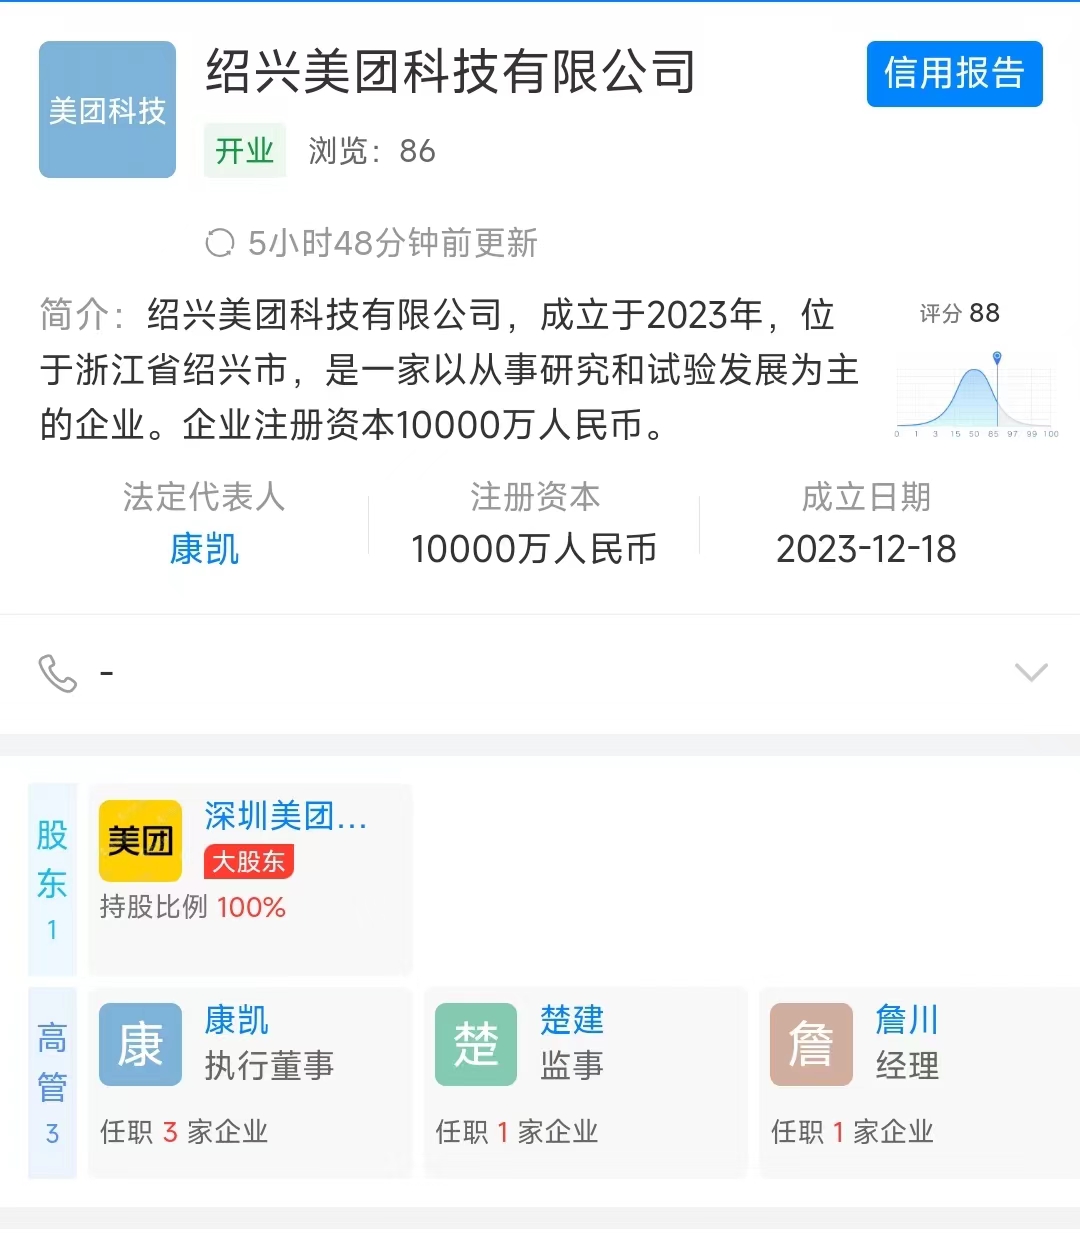Open supervisor 楚建 profile name
1080x1236 pixels.
[572, 1020]
